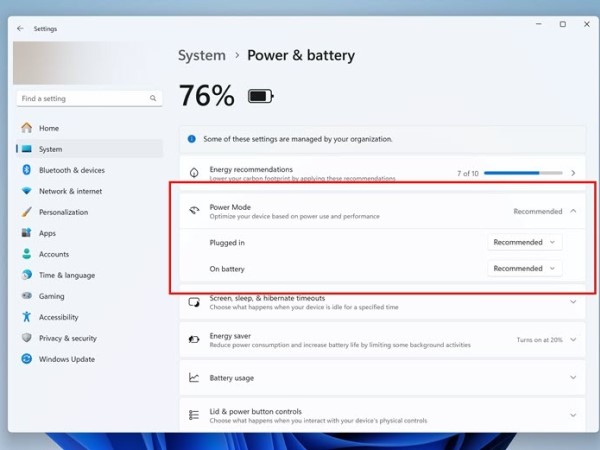The width and height of the screenshot is (600, 450).
Task: Click the Screen sleep timeouts icon
Action: tap(194, 302)
